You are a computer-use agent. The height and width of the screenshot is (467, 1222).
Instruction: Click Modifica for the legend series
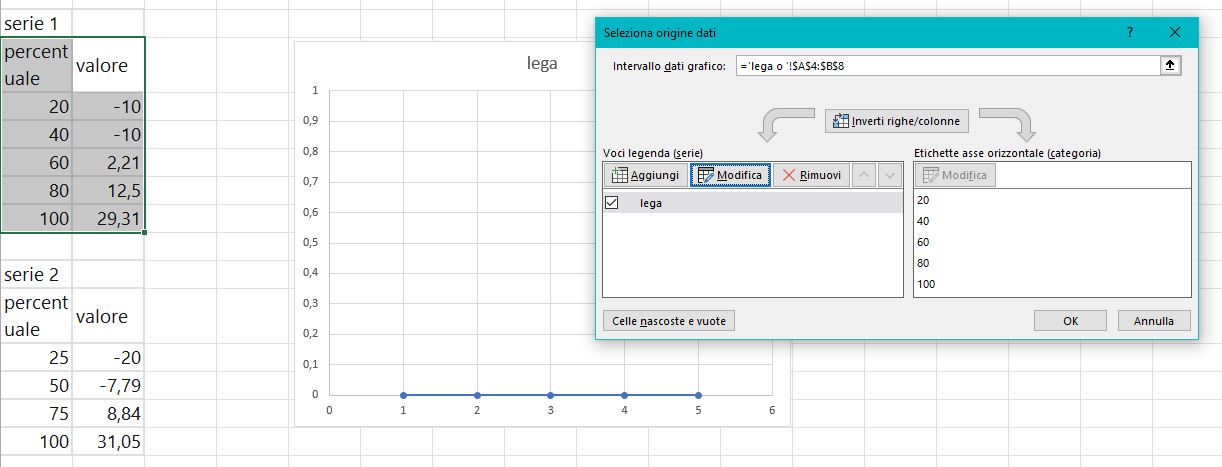pos(730,175)
